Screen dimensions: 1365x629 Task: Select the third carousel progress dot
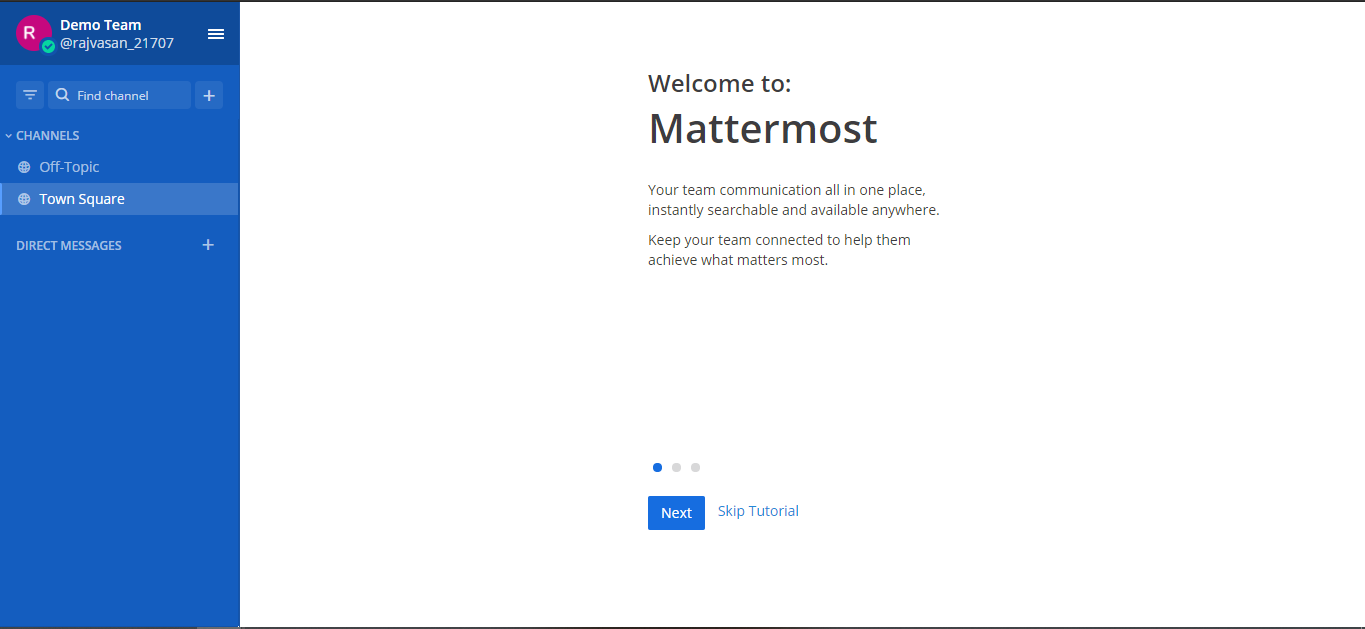pos(695,467)
